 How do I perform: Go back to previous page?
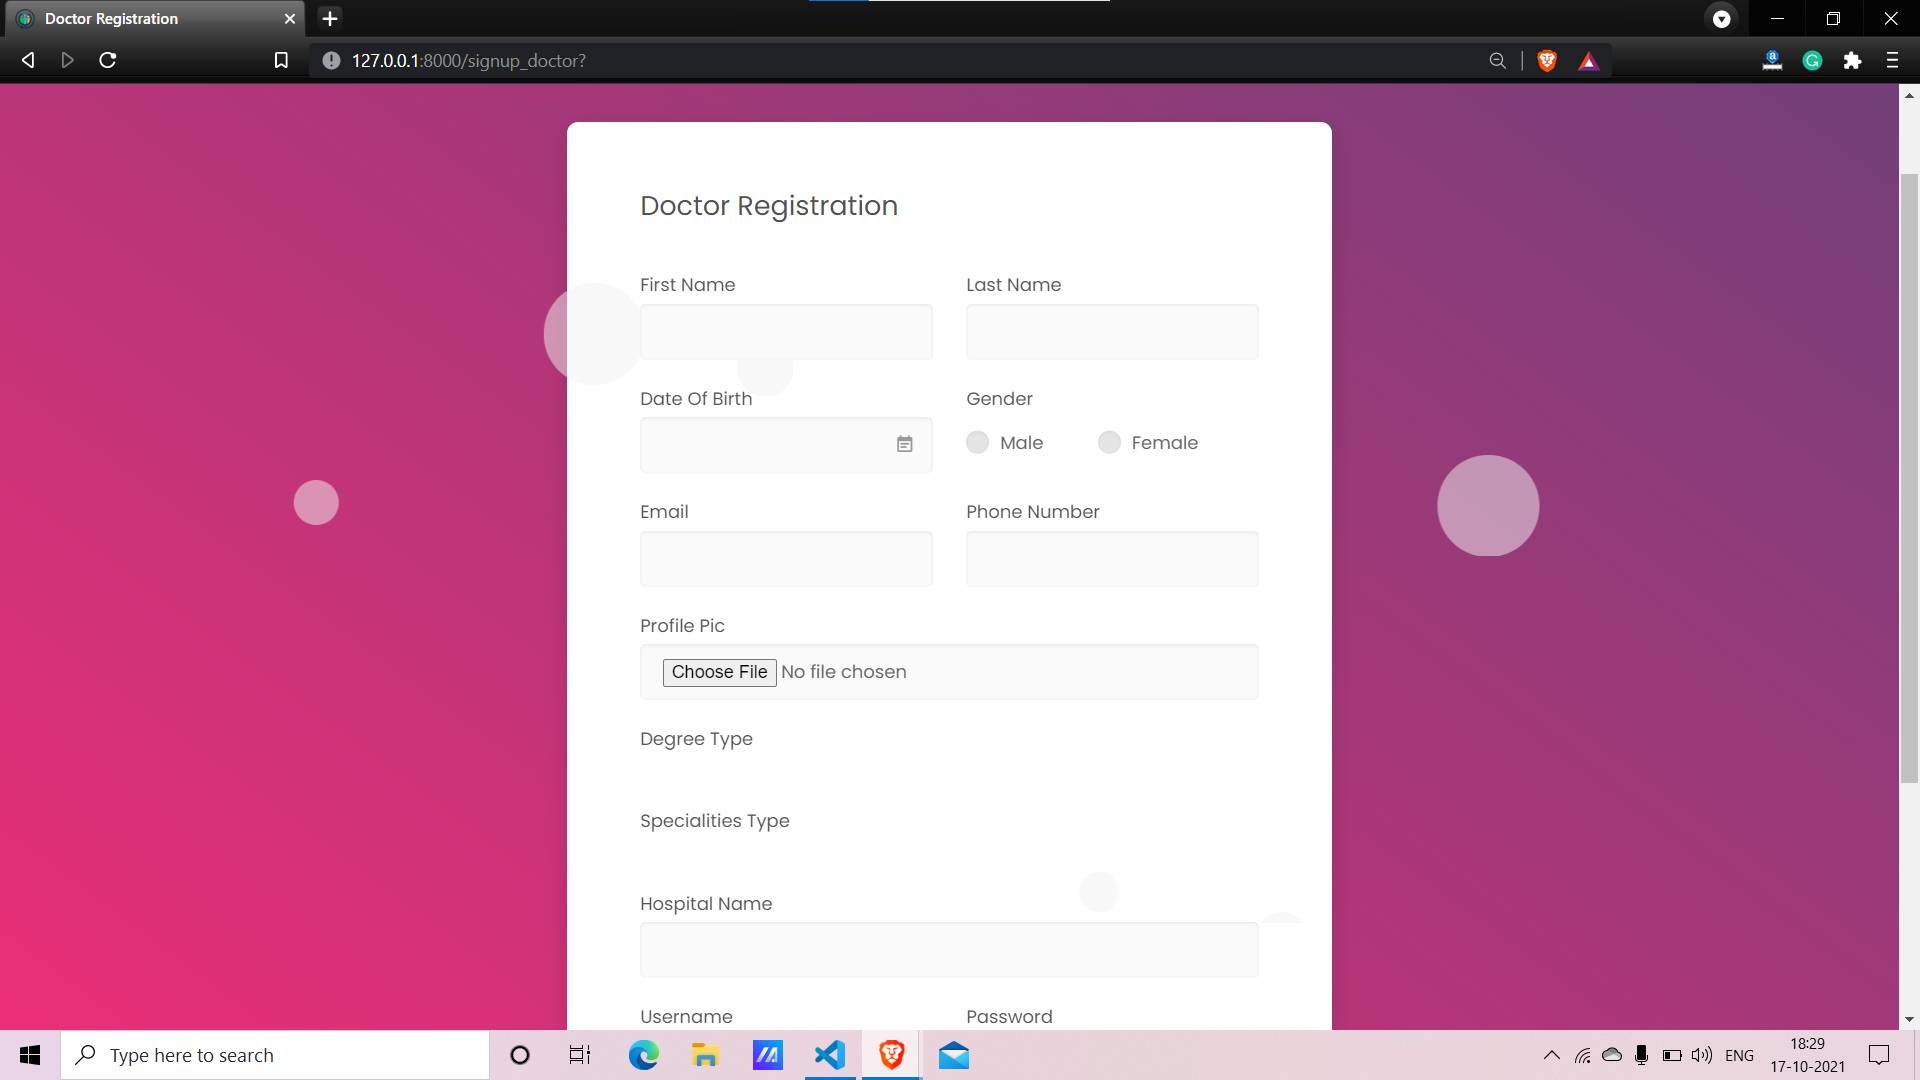tap(28, 61)
